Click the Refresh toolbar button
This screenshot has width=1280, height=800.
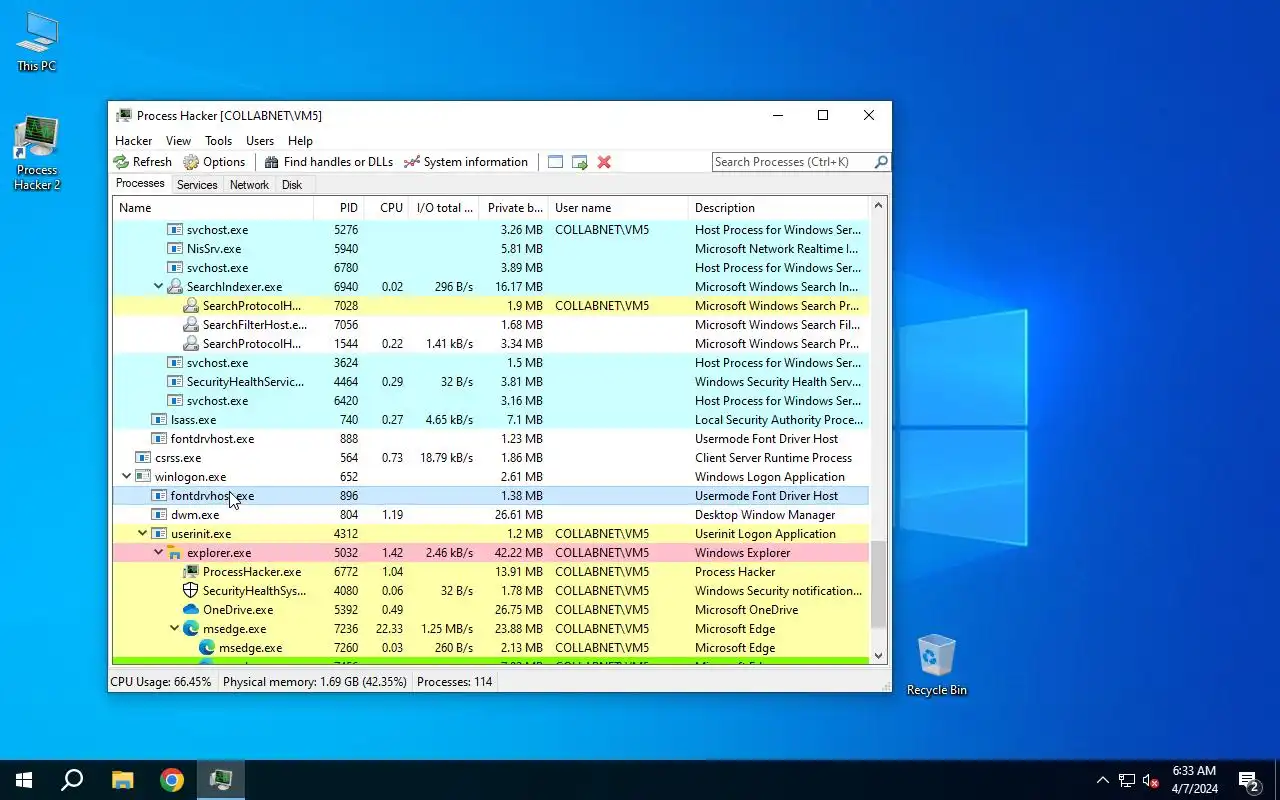coord(142,162)
